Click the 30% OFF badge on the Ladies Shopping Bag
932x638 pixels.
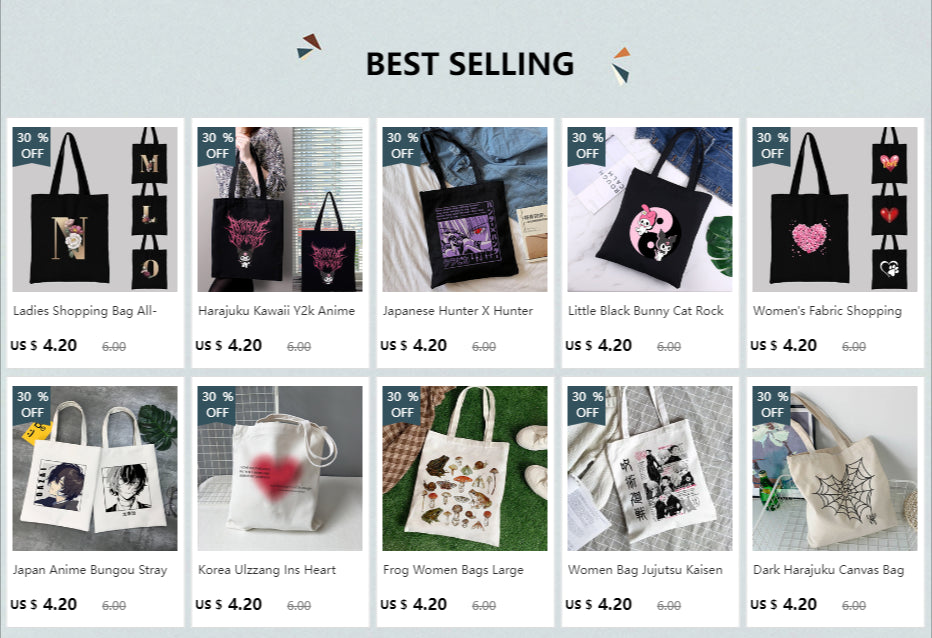(x=32, y=146)
